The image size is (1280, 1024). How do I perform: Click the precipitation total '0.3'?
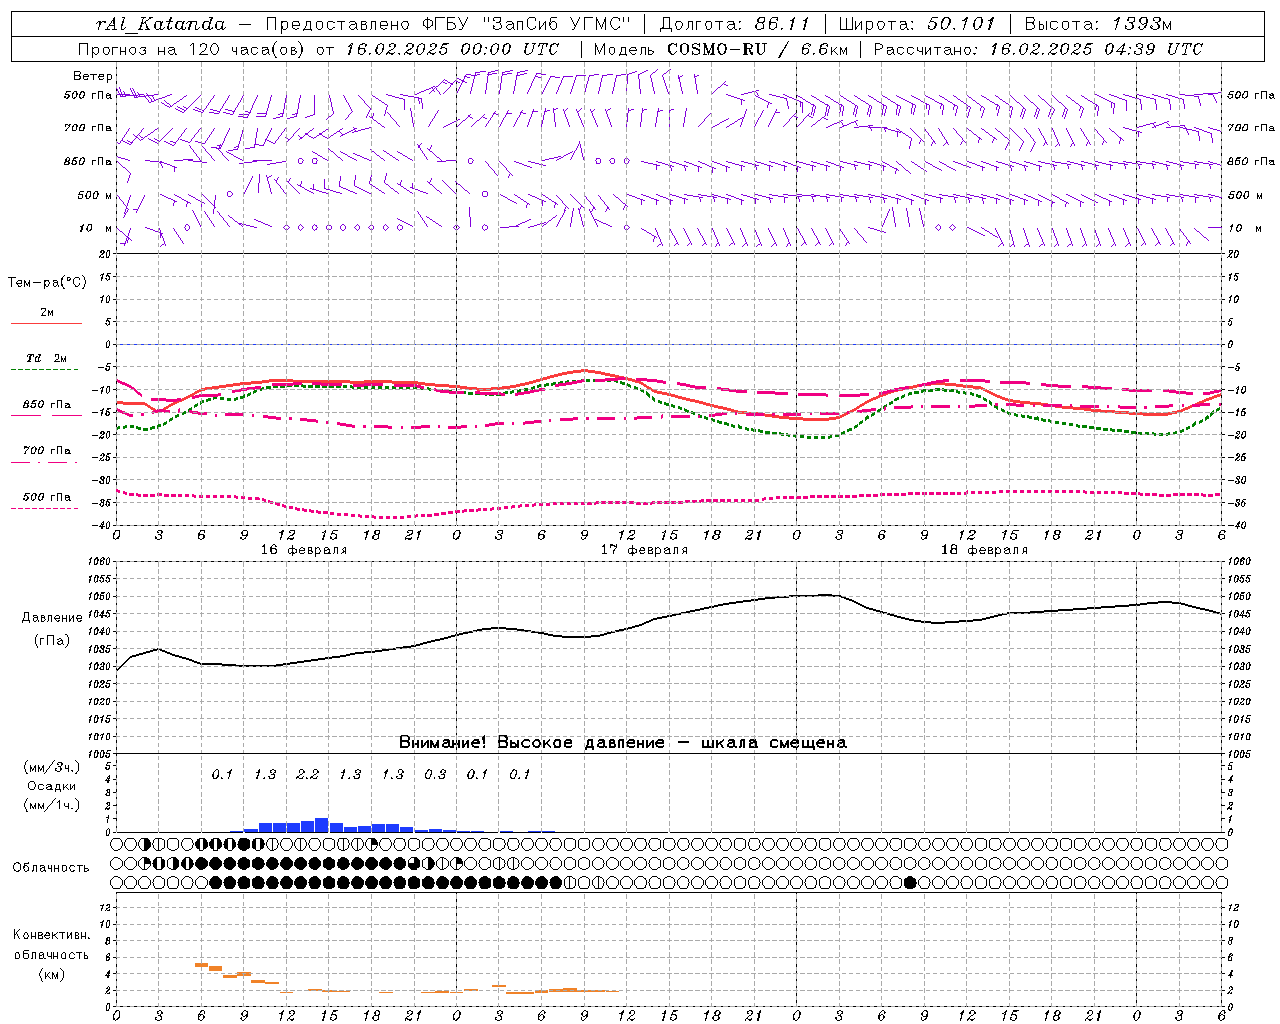pos(435,774)
